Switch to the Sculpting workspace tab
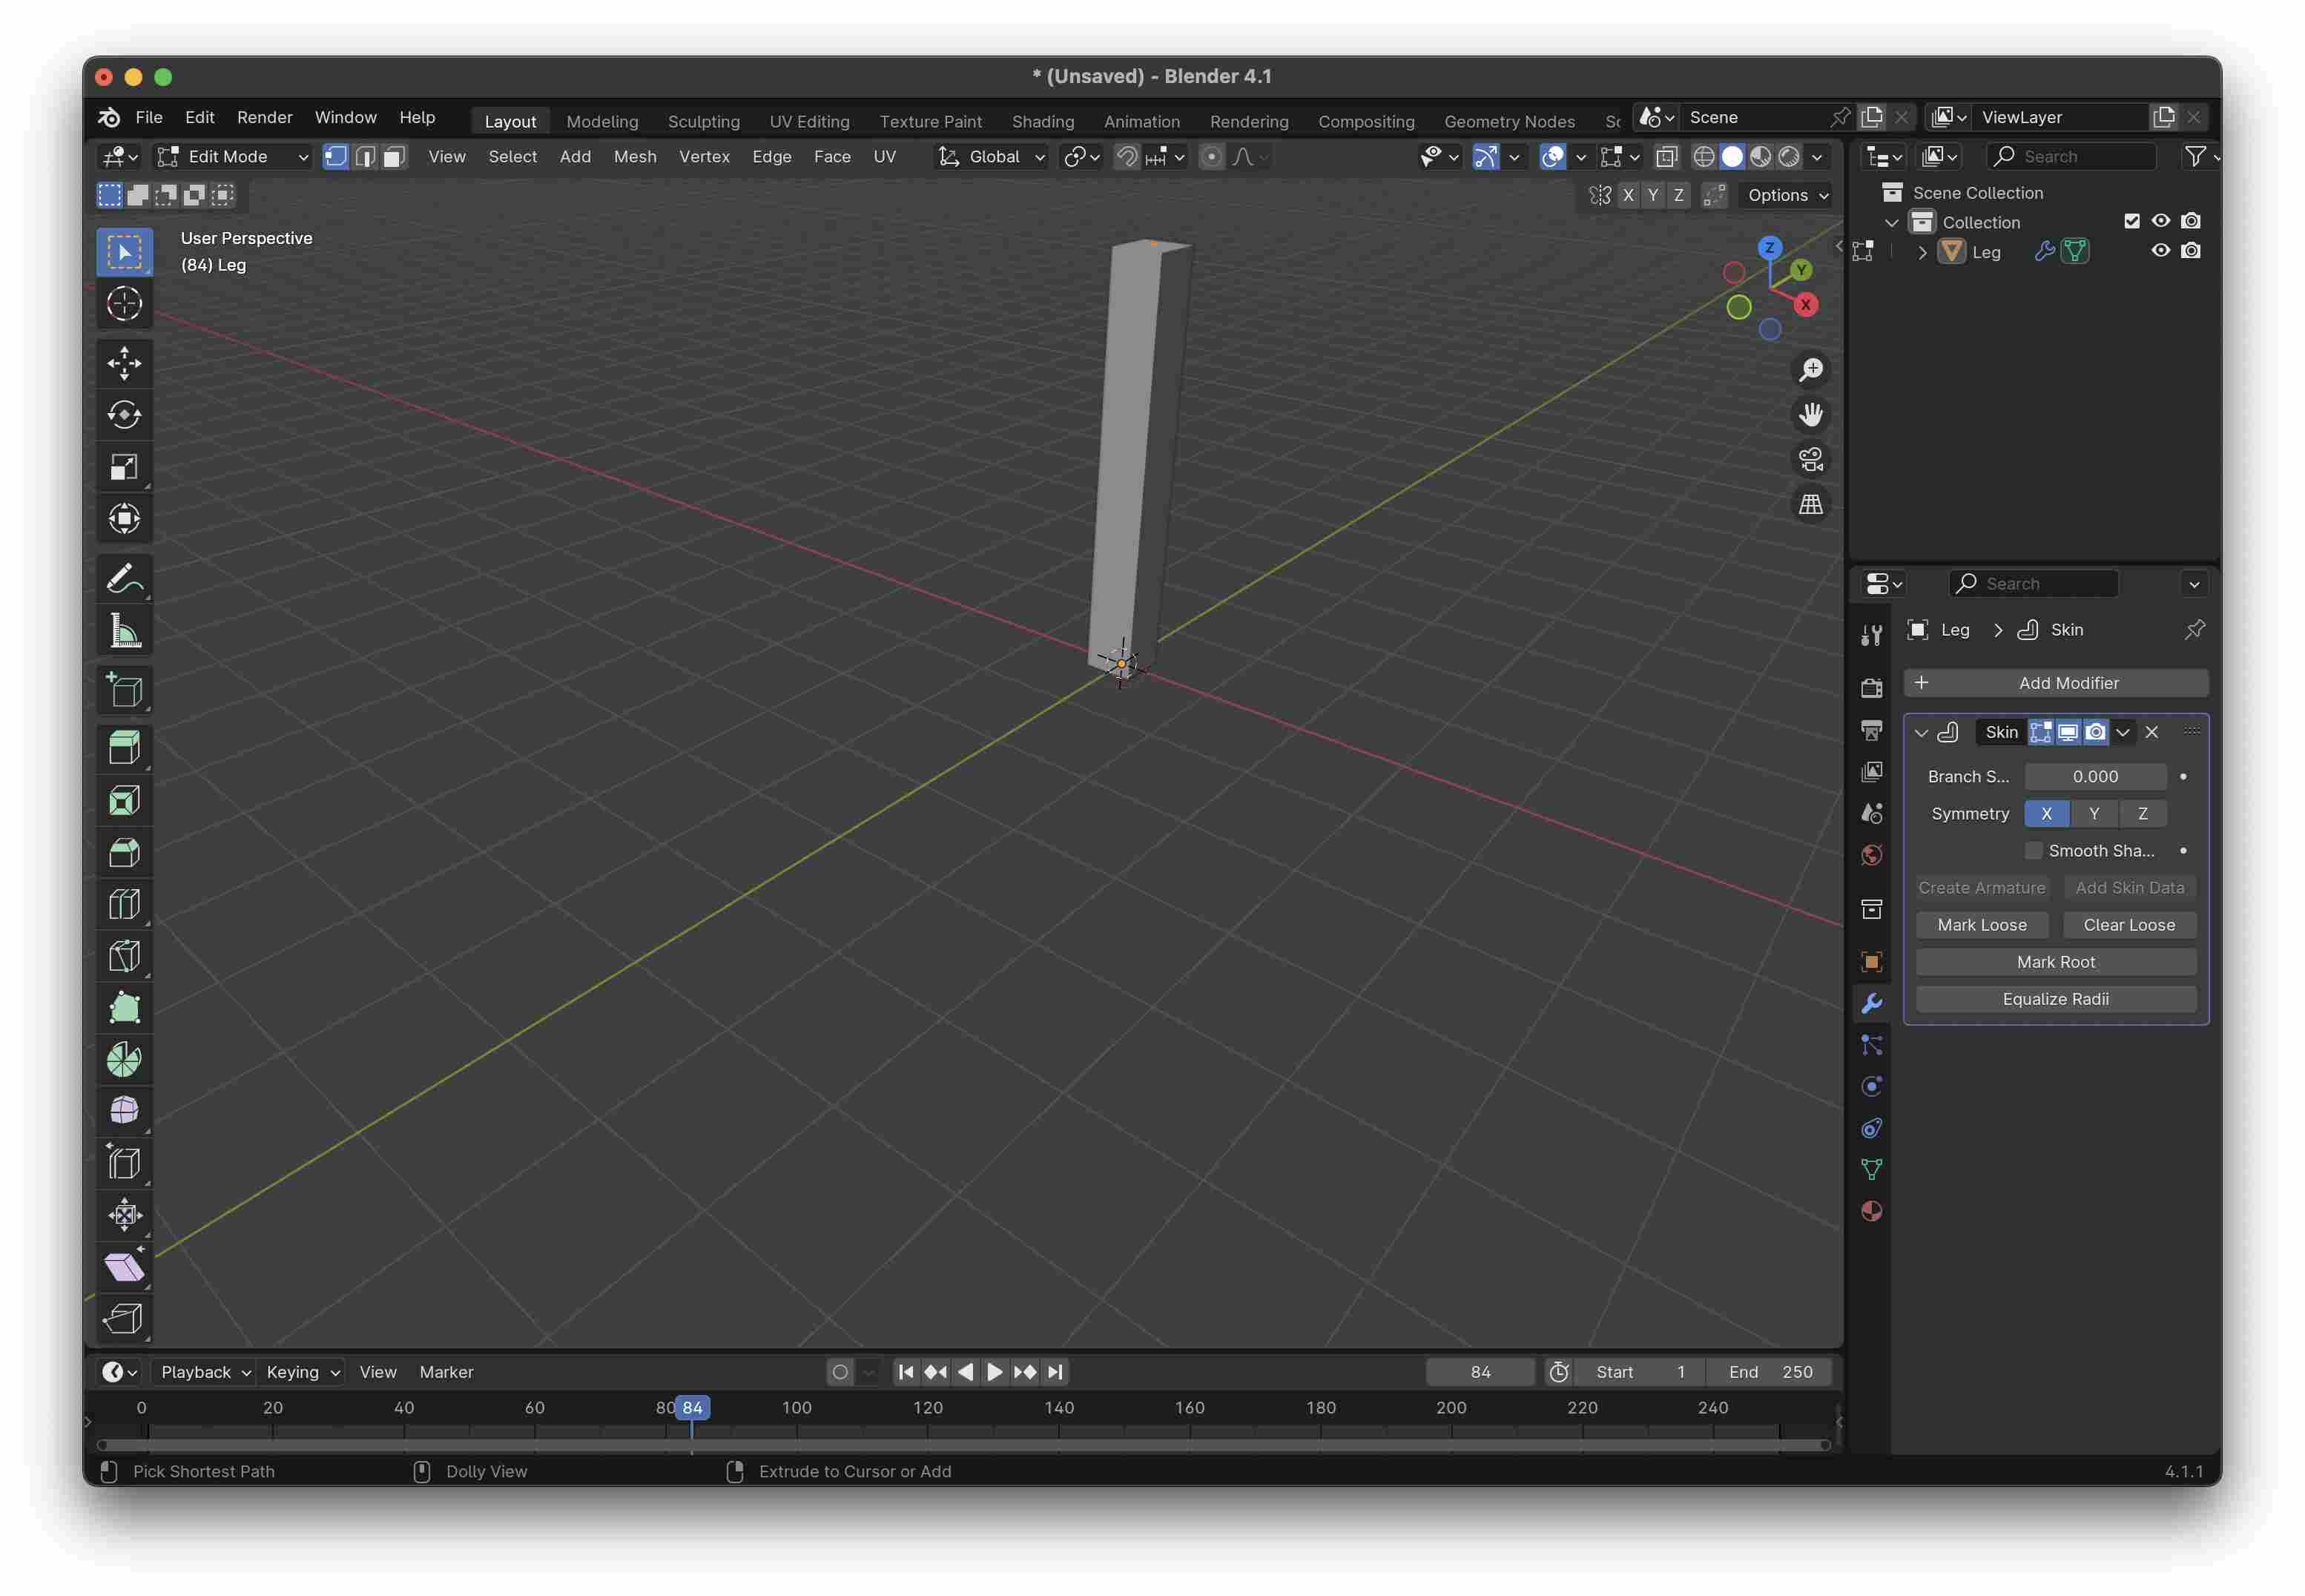 [x=704, y=121]
